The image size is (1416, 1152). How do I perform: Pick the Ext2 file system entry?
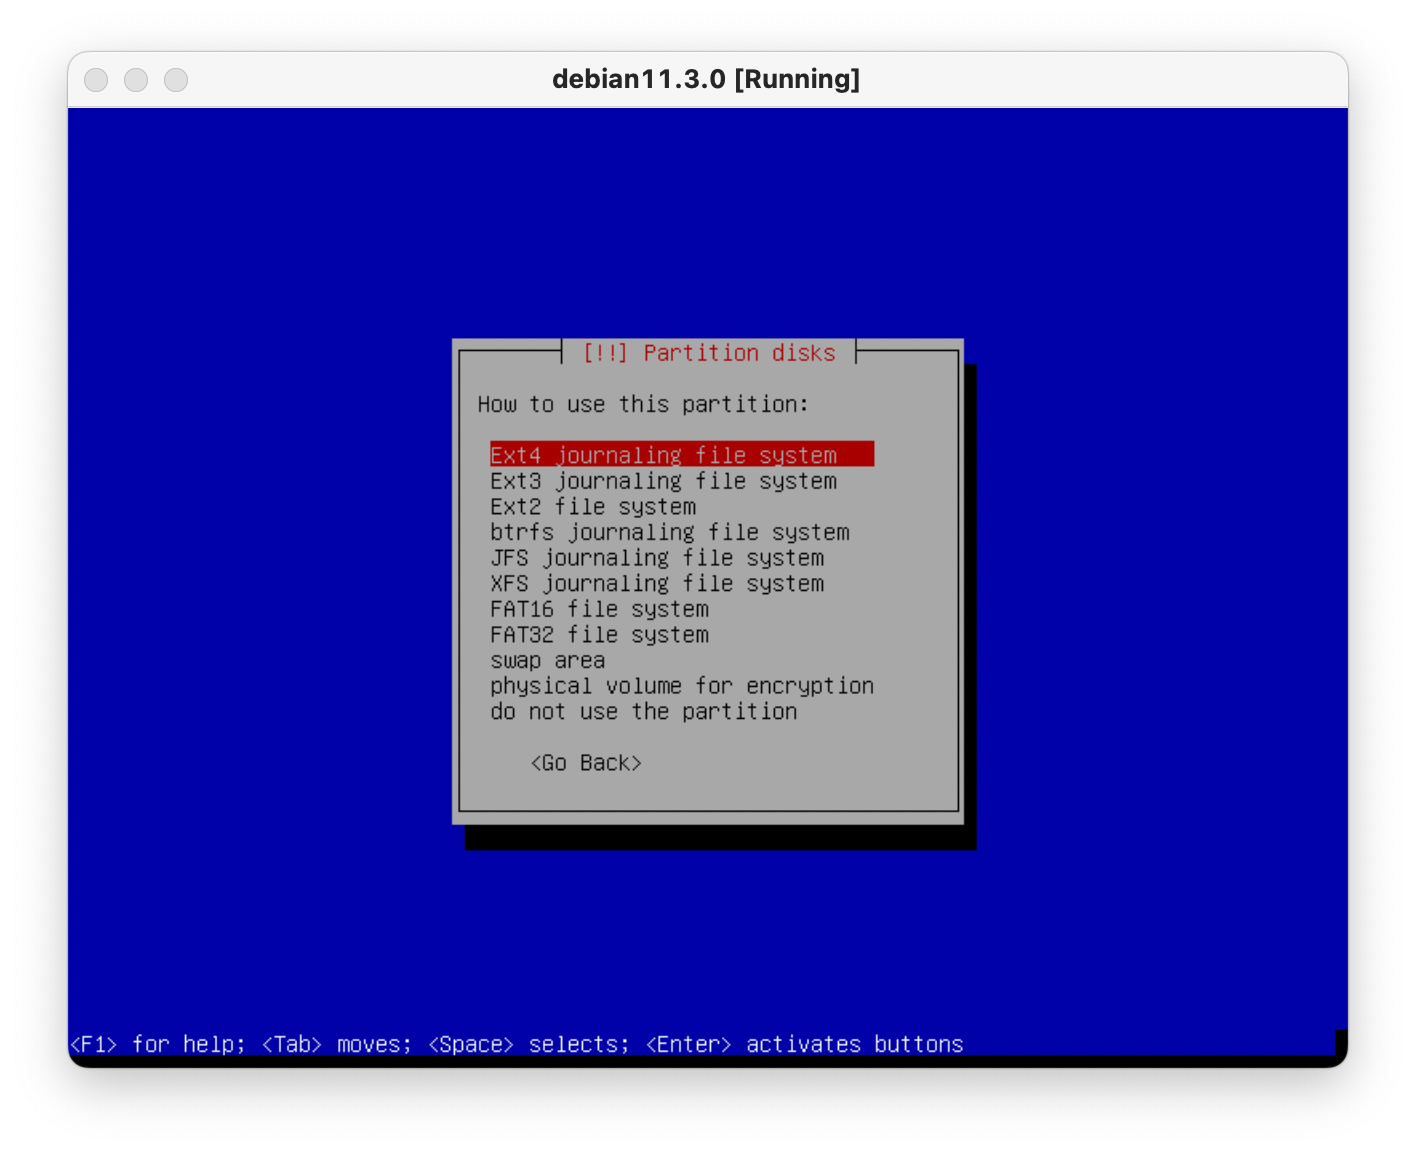click(x=592, y=507)
